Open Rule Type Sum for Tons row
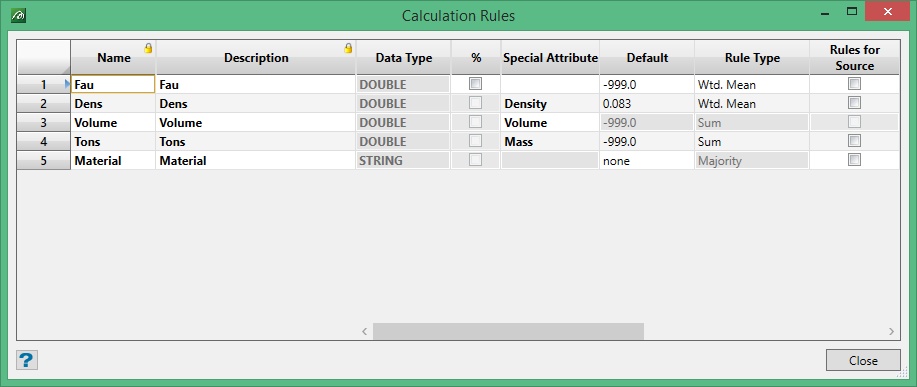The height and width of the screenshot is (387, 917). [752, 141]
